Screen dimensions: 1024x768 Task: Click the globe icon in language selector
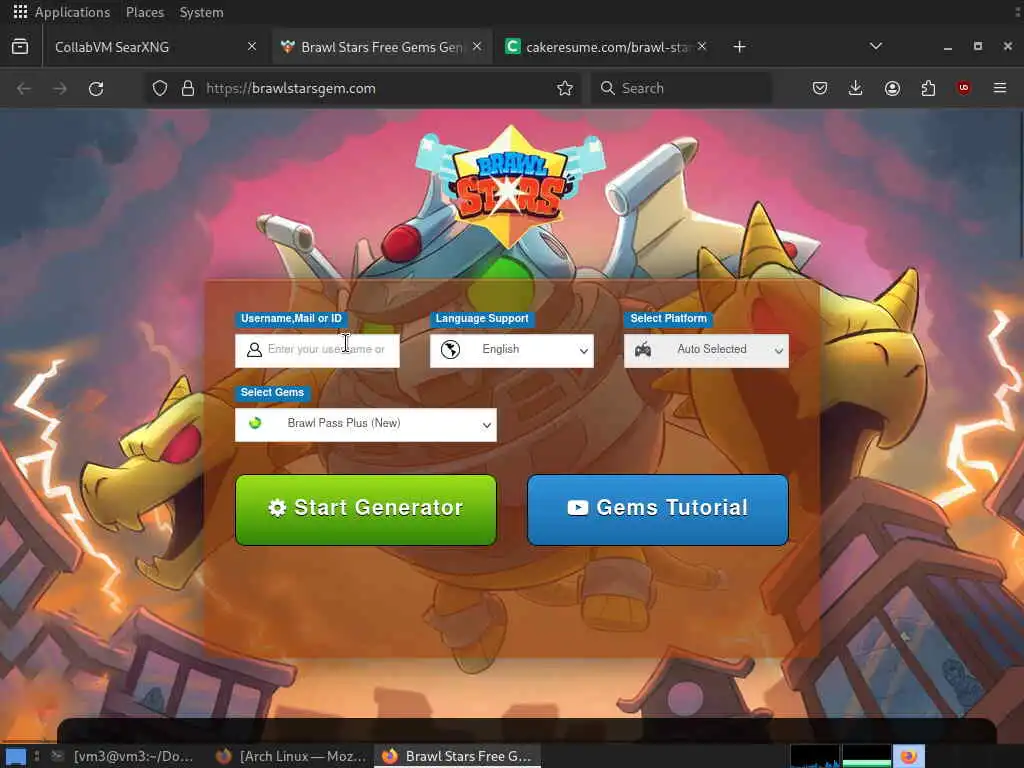(x=450, y=350)
